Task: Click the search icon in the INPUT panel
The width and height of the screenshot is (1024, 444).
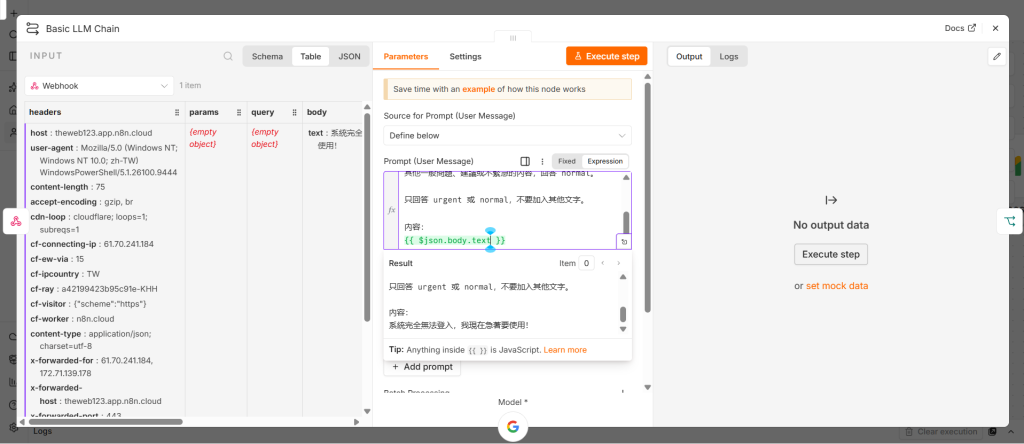Action: point(228,56)
